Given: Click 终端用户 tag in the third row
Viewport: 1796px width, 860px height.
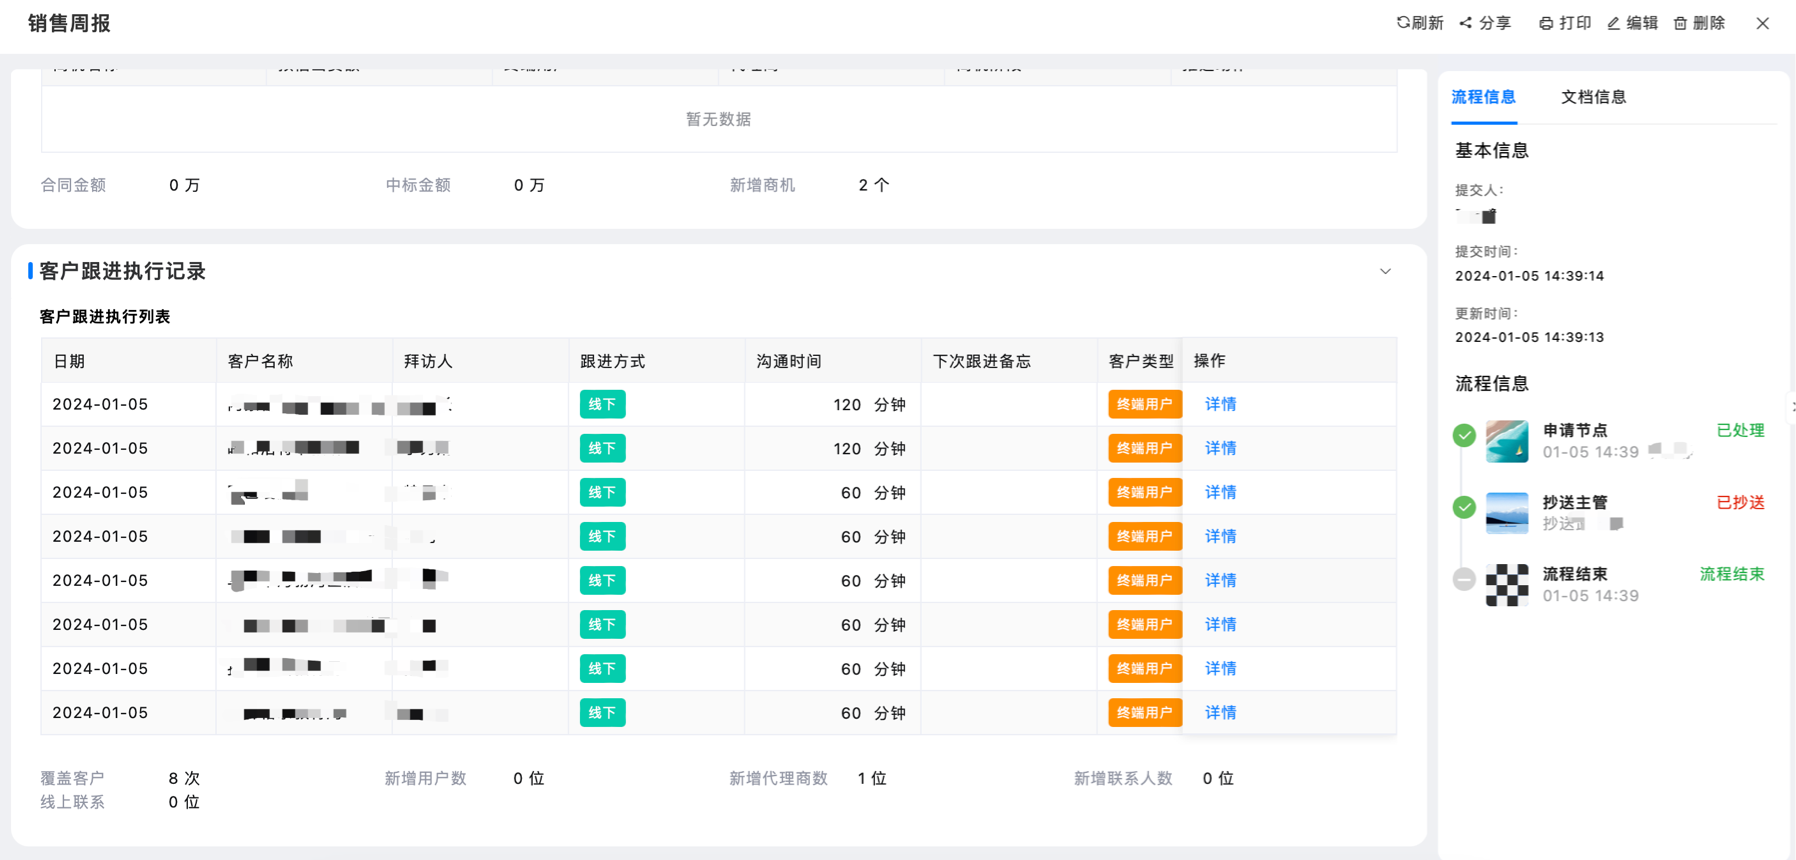Looking at the screenshot, I should pyautogui.click(x=1144, y=492).
